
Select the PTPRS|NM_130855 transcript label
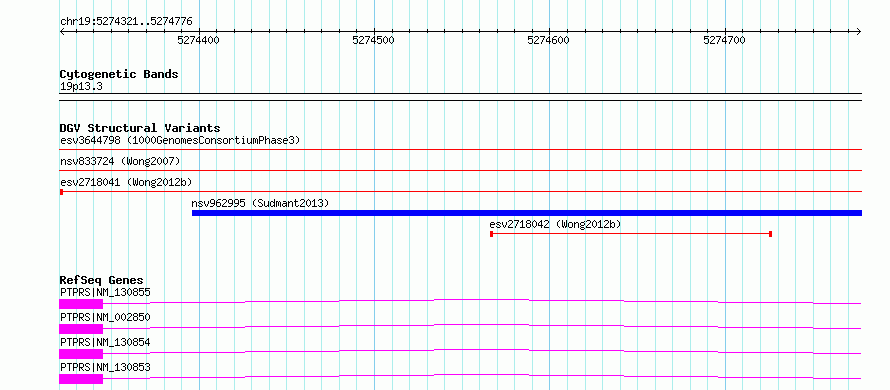tap(105, 292)
